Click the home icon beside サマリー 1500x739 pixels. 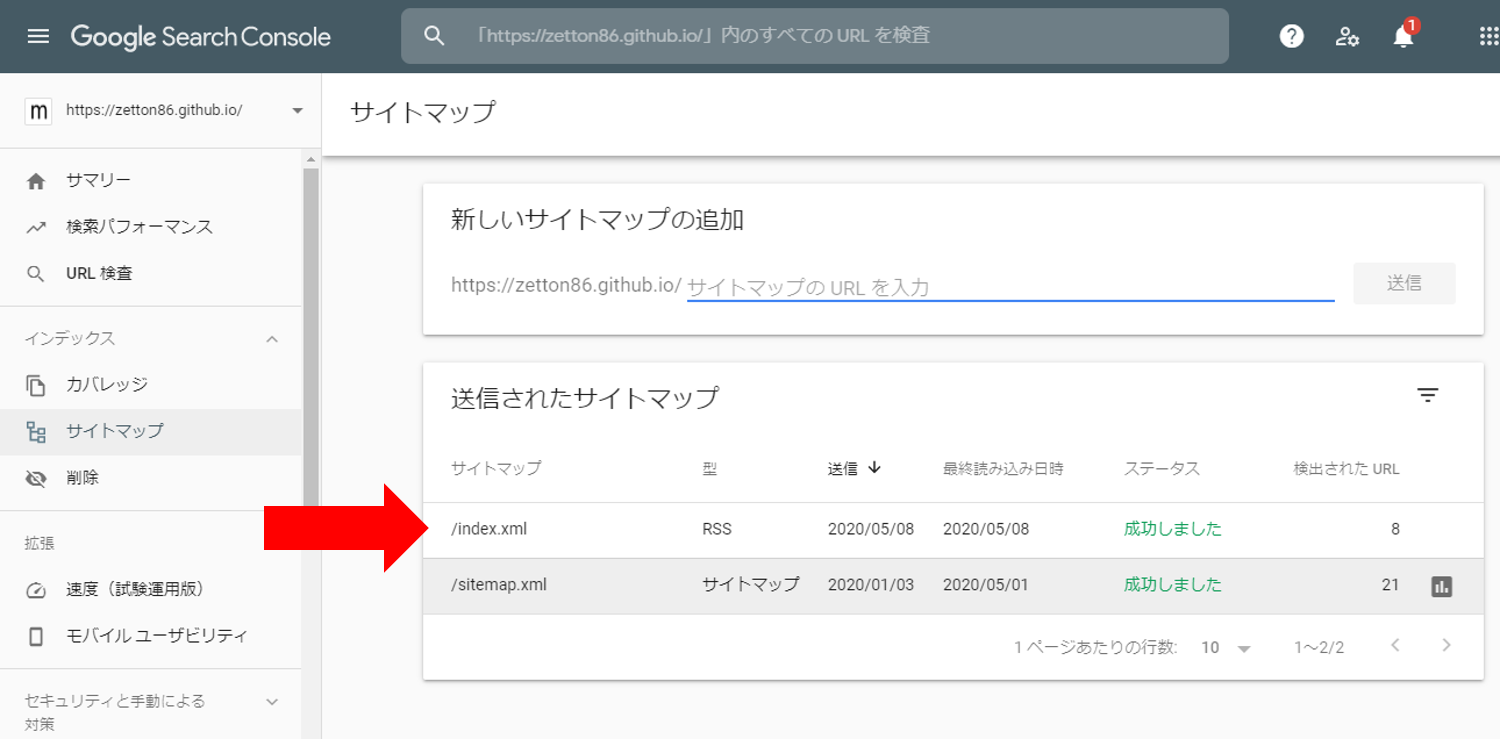36,181
